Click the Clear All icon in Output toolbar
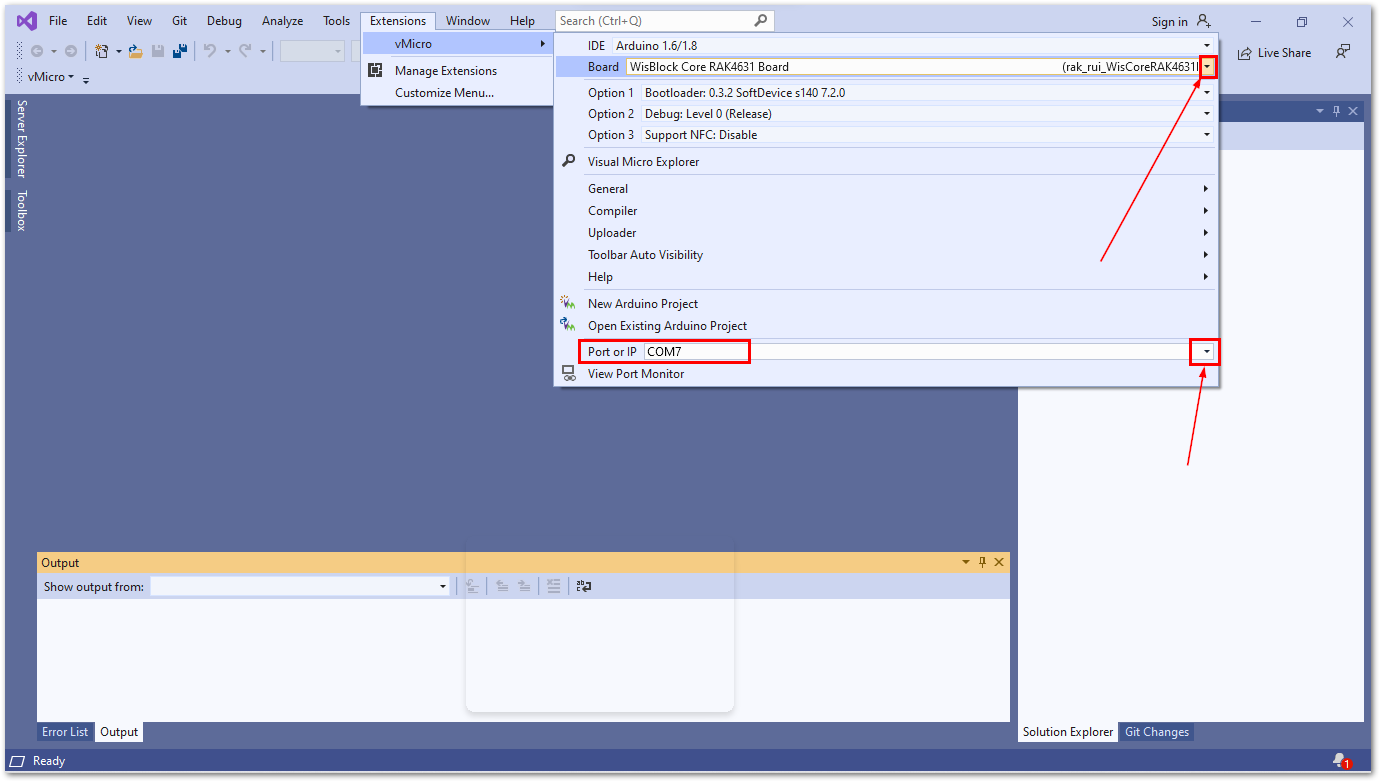 [x=553, y=586]
